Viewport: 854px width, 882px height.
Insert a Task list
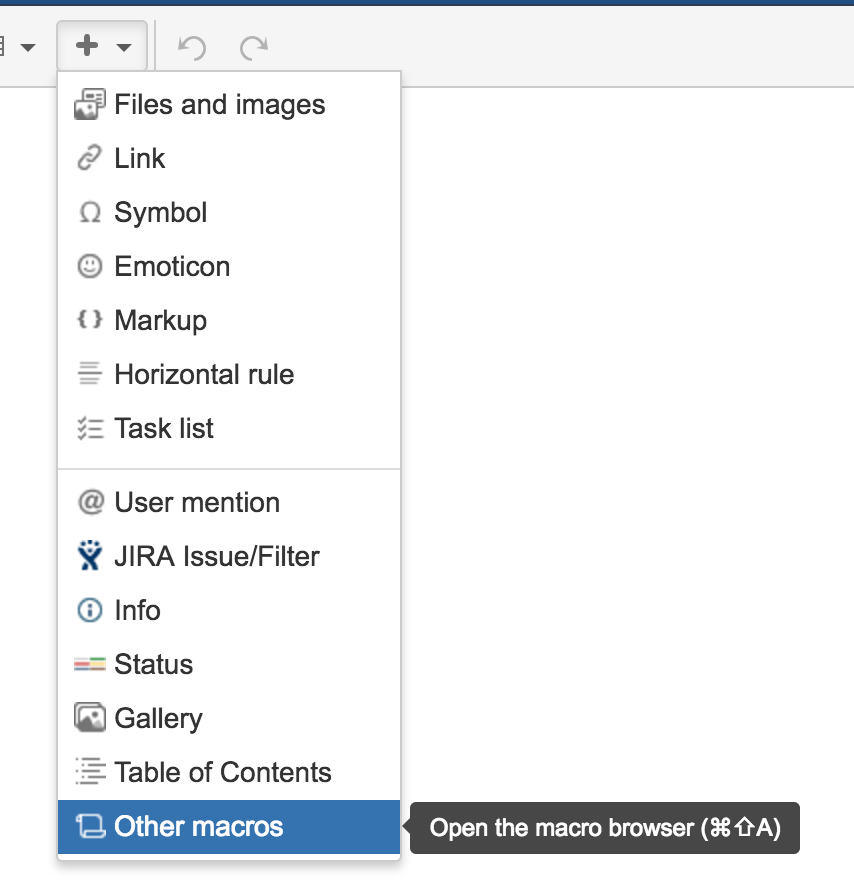[229, 428]
